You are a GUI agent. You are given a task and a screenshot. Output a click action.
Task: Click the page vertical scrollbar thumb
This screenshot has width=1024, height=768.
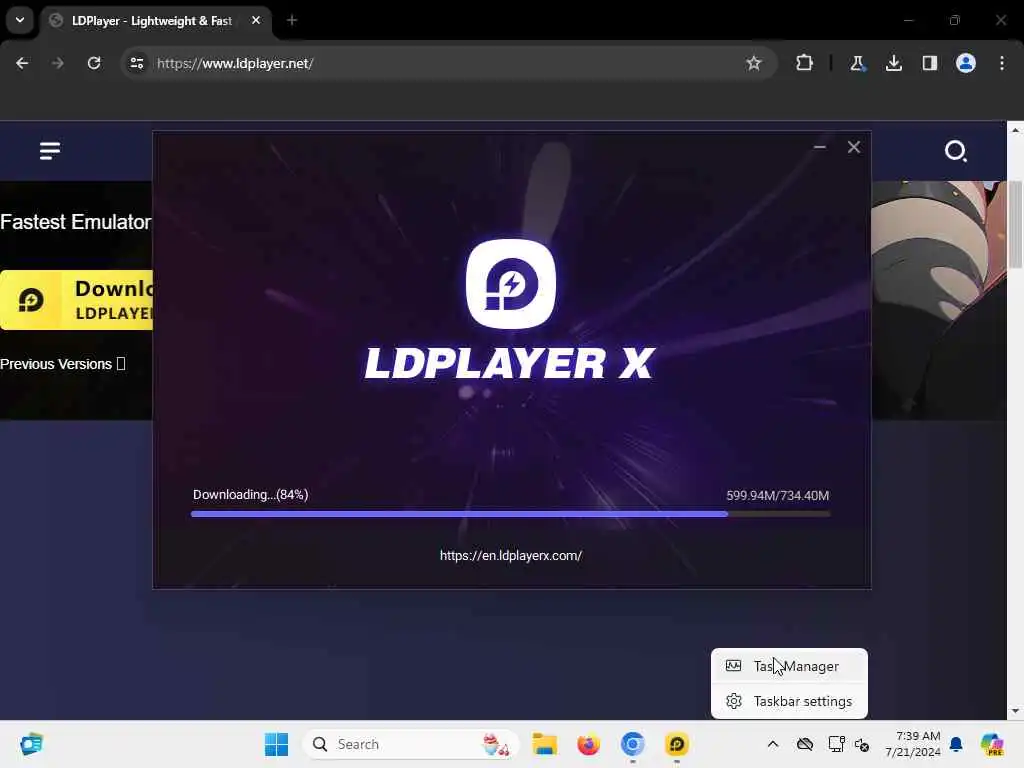[x=1015, y=224]
